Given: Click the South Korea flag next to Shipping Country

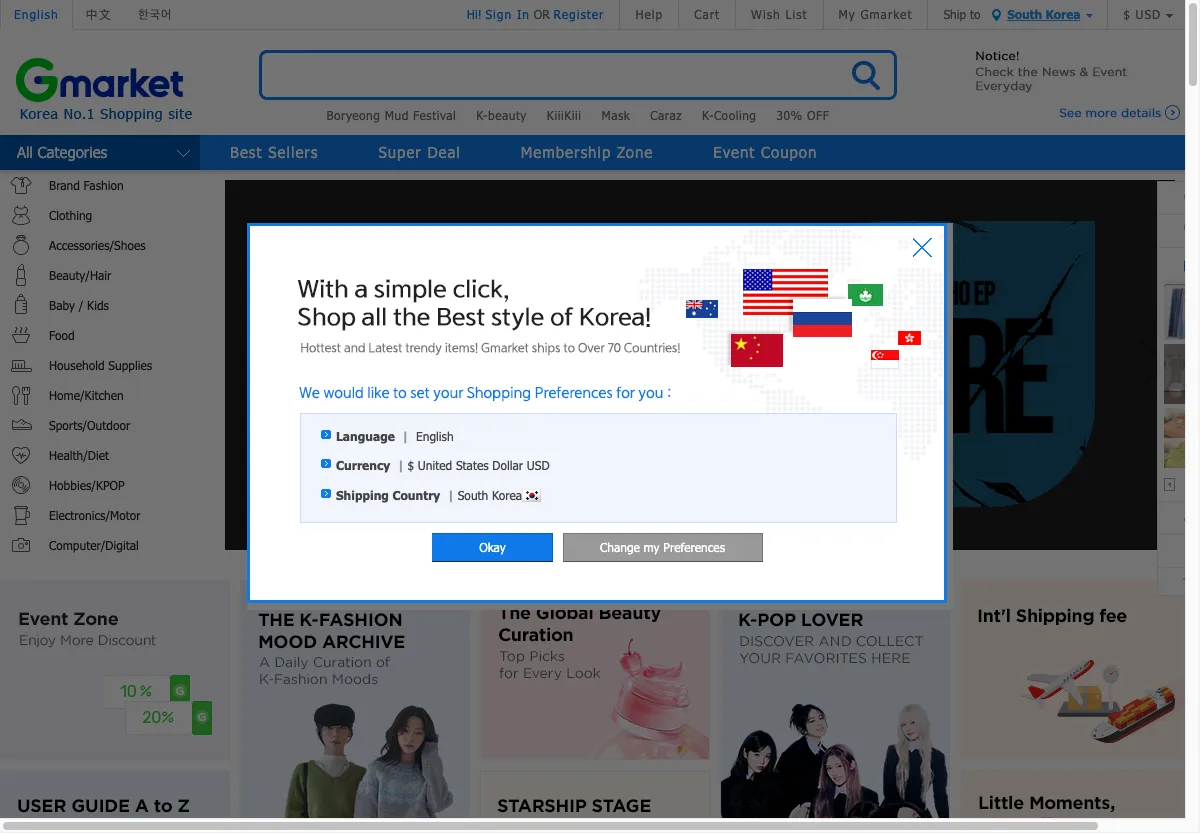Looking at the screenshot, I should pos(533,496).
